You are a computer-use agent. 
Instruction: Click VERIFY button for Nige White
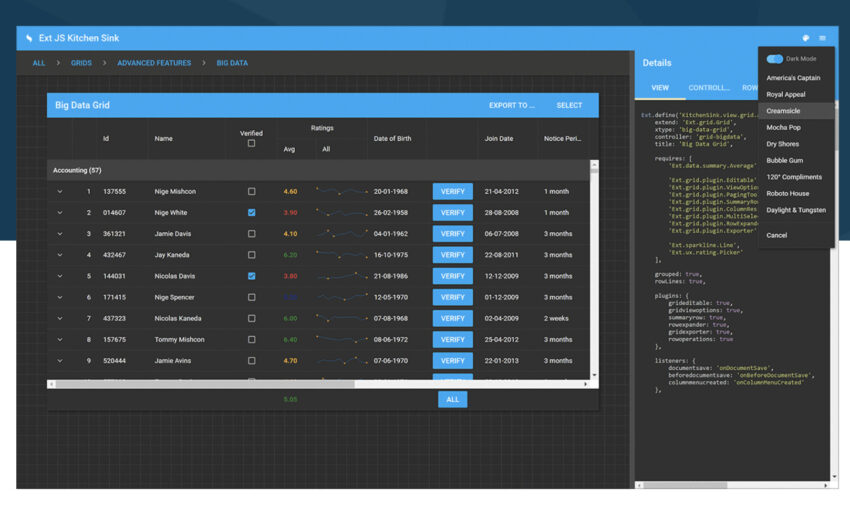pyautogui.click(x=453, y=212)
